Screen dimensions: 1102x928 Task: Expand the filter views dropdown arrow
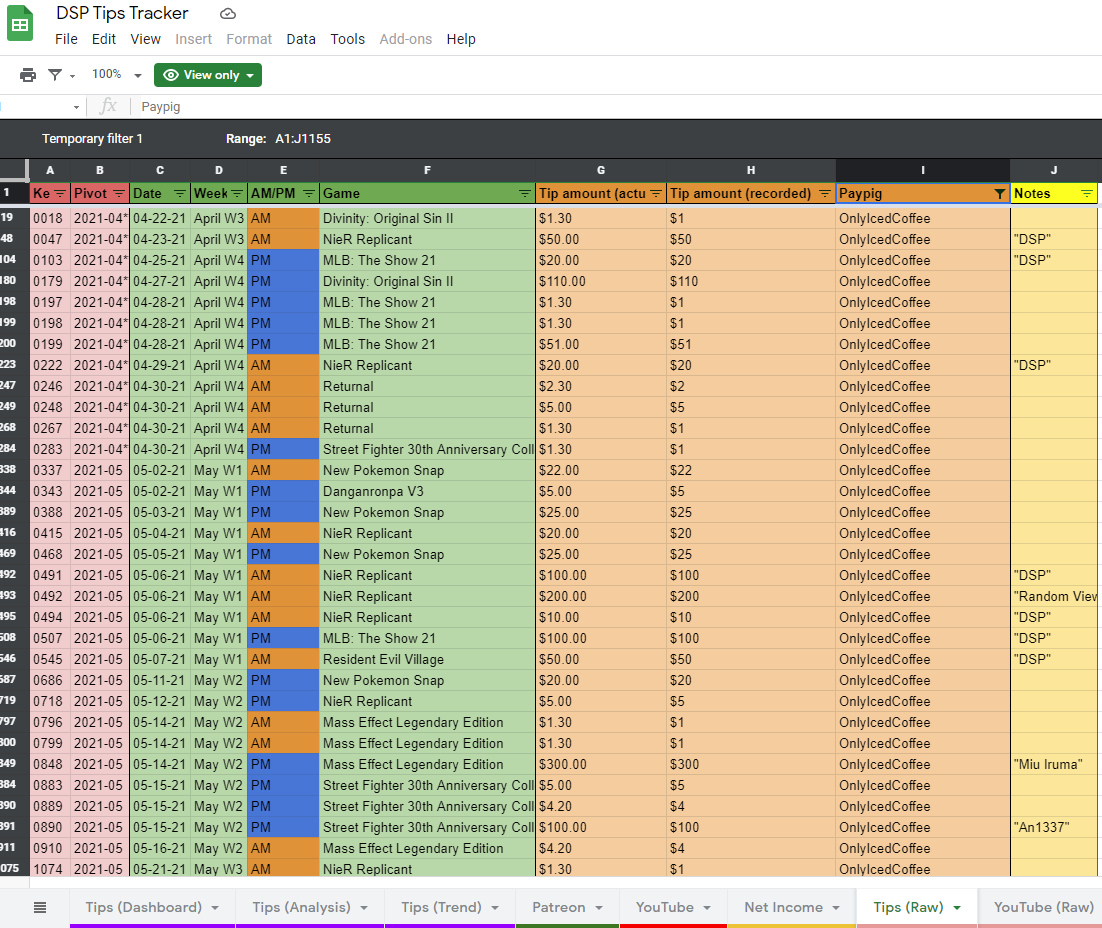tap(72, 76)
